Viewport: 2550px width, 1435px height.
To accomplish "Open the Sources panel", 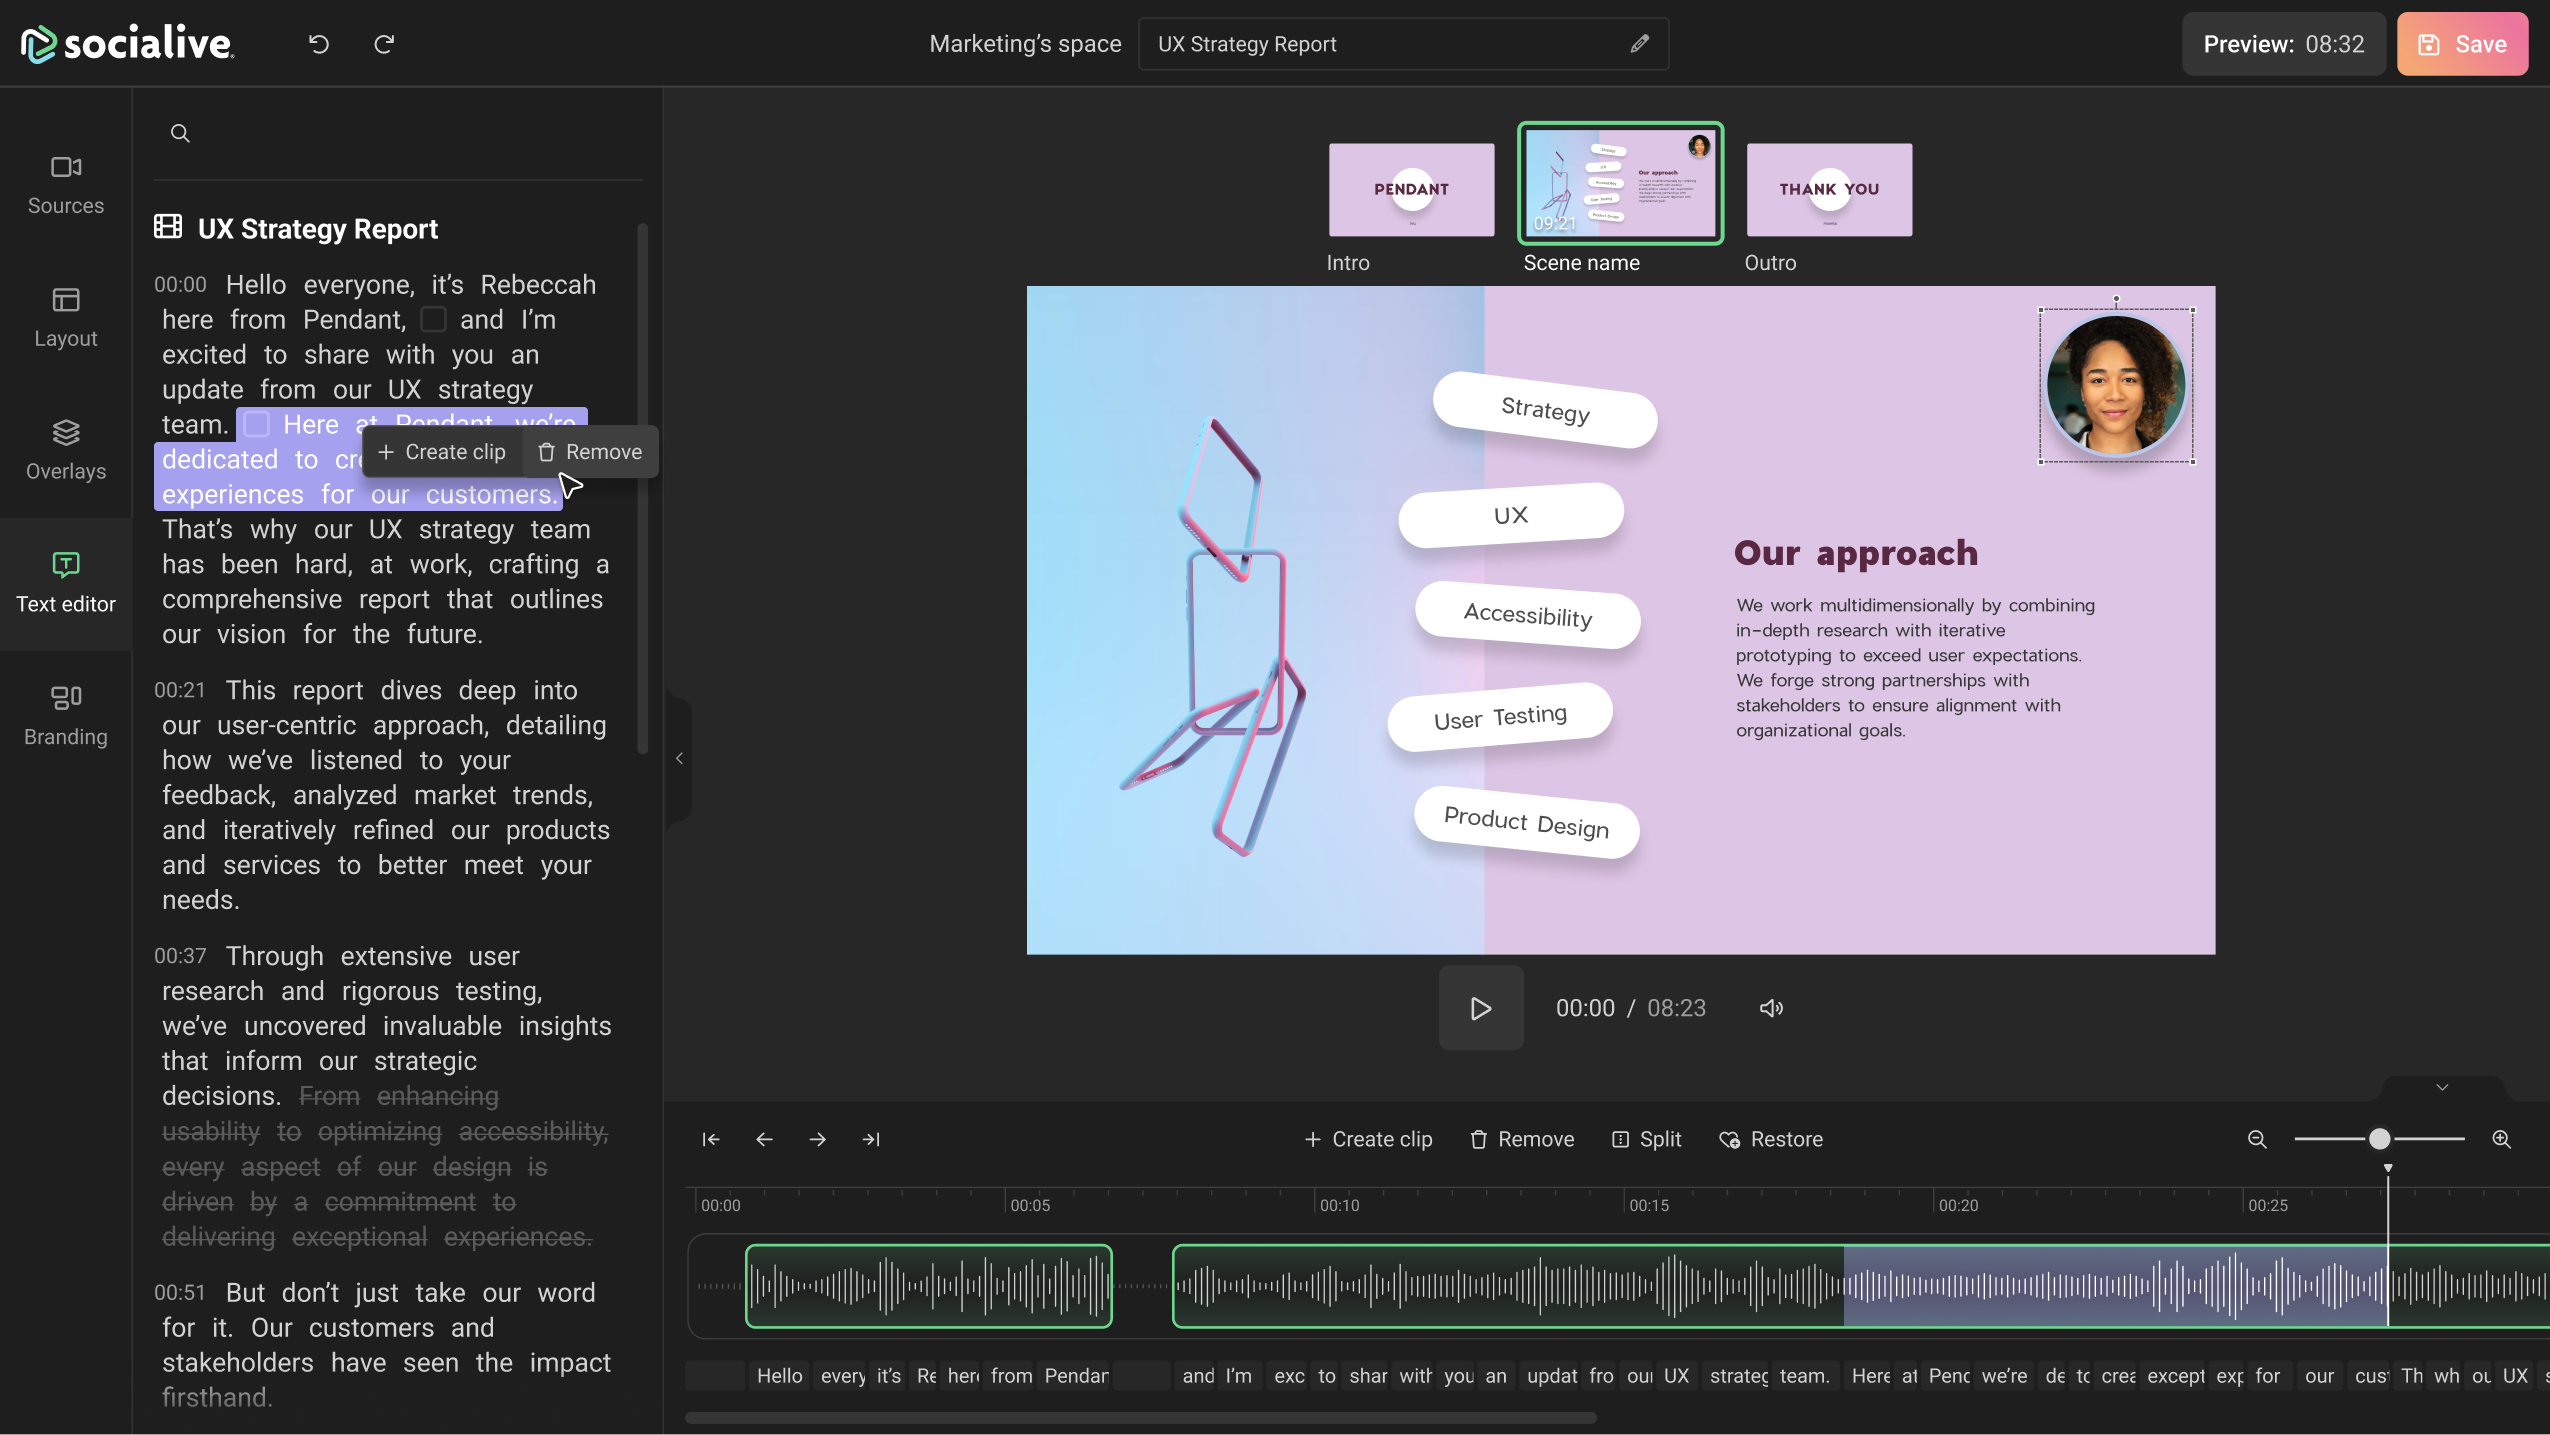I will click(x=64, y=184).
